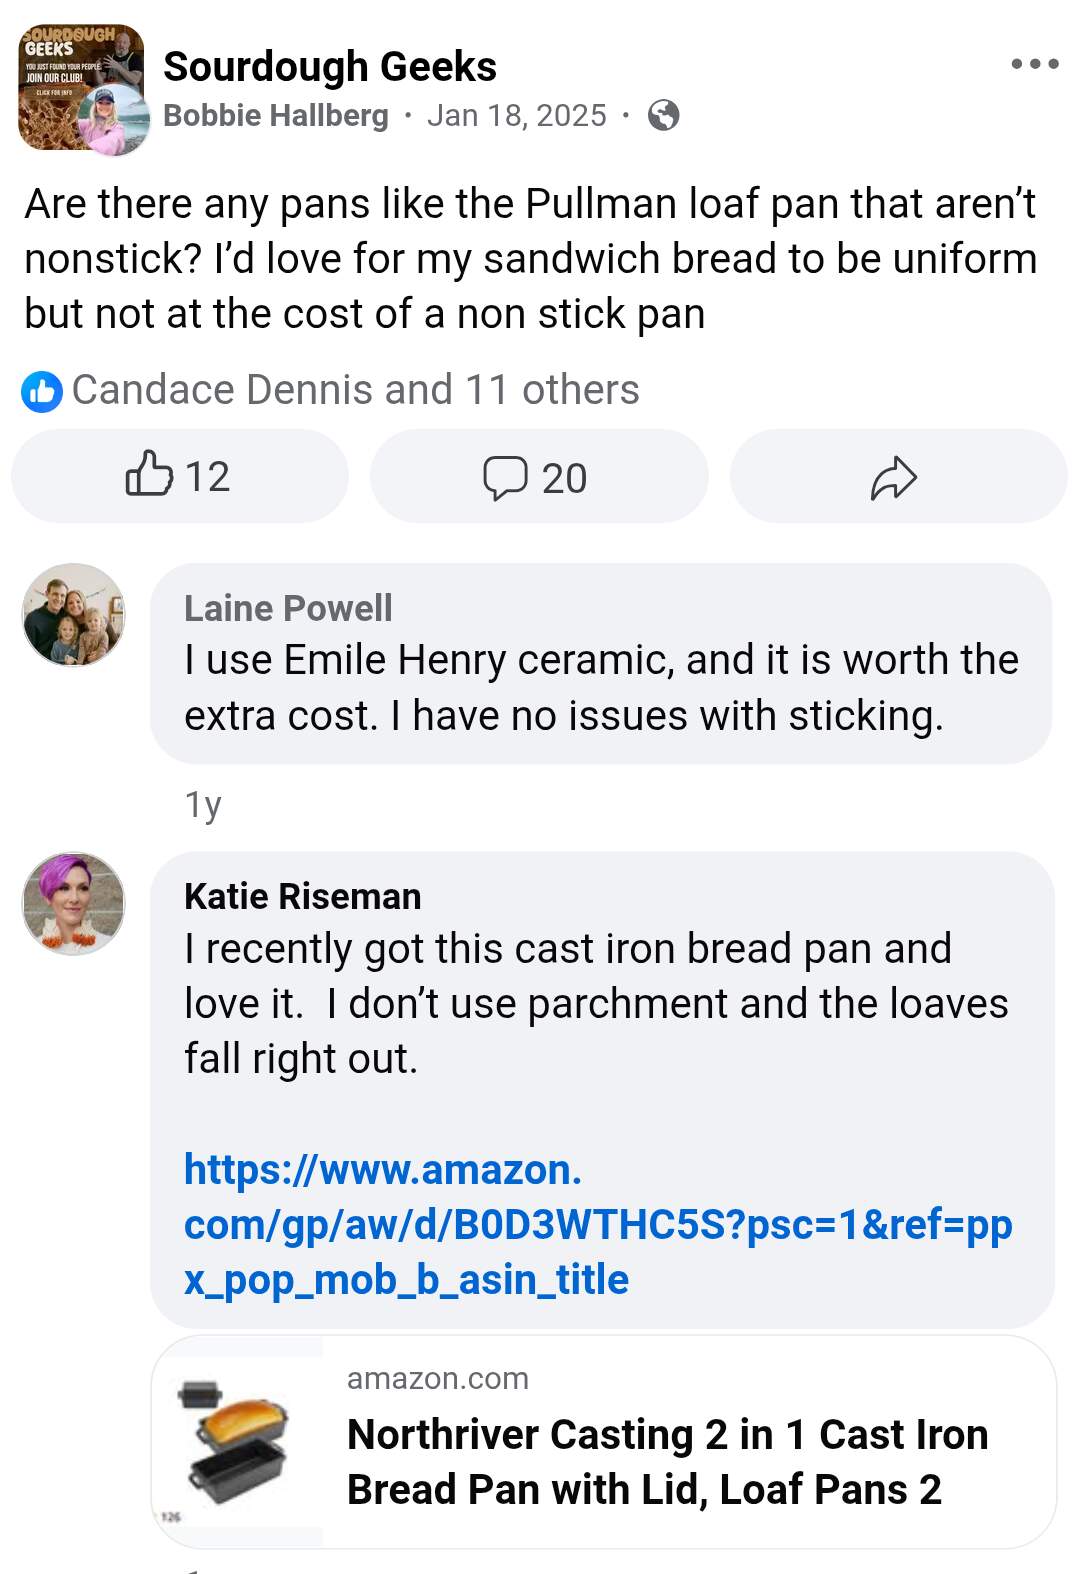Open Katie Riseman's name link
The height and width of the screenshot is (1574, 1080).
tap(302, 896)
